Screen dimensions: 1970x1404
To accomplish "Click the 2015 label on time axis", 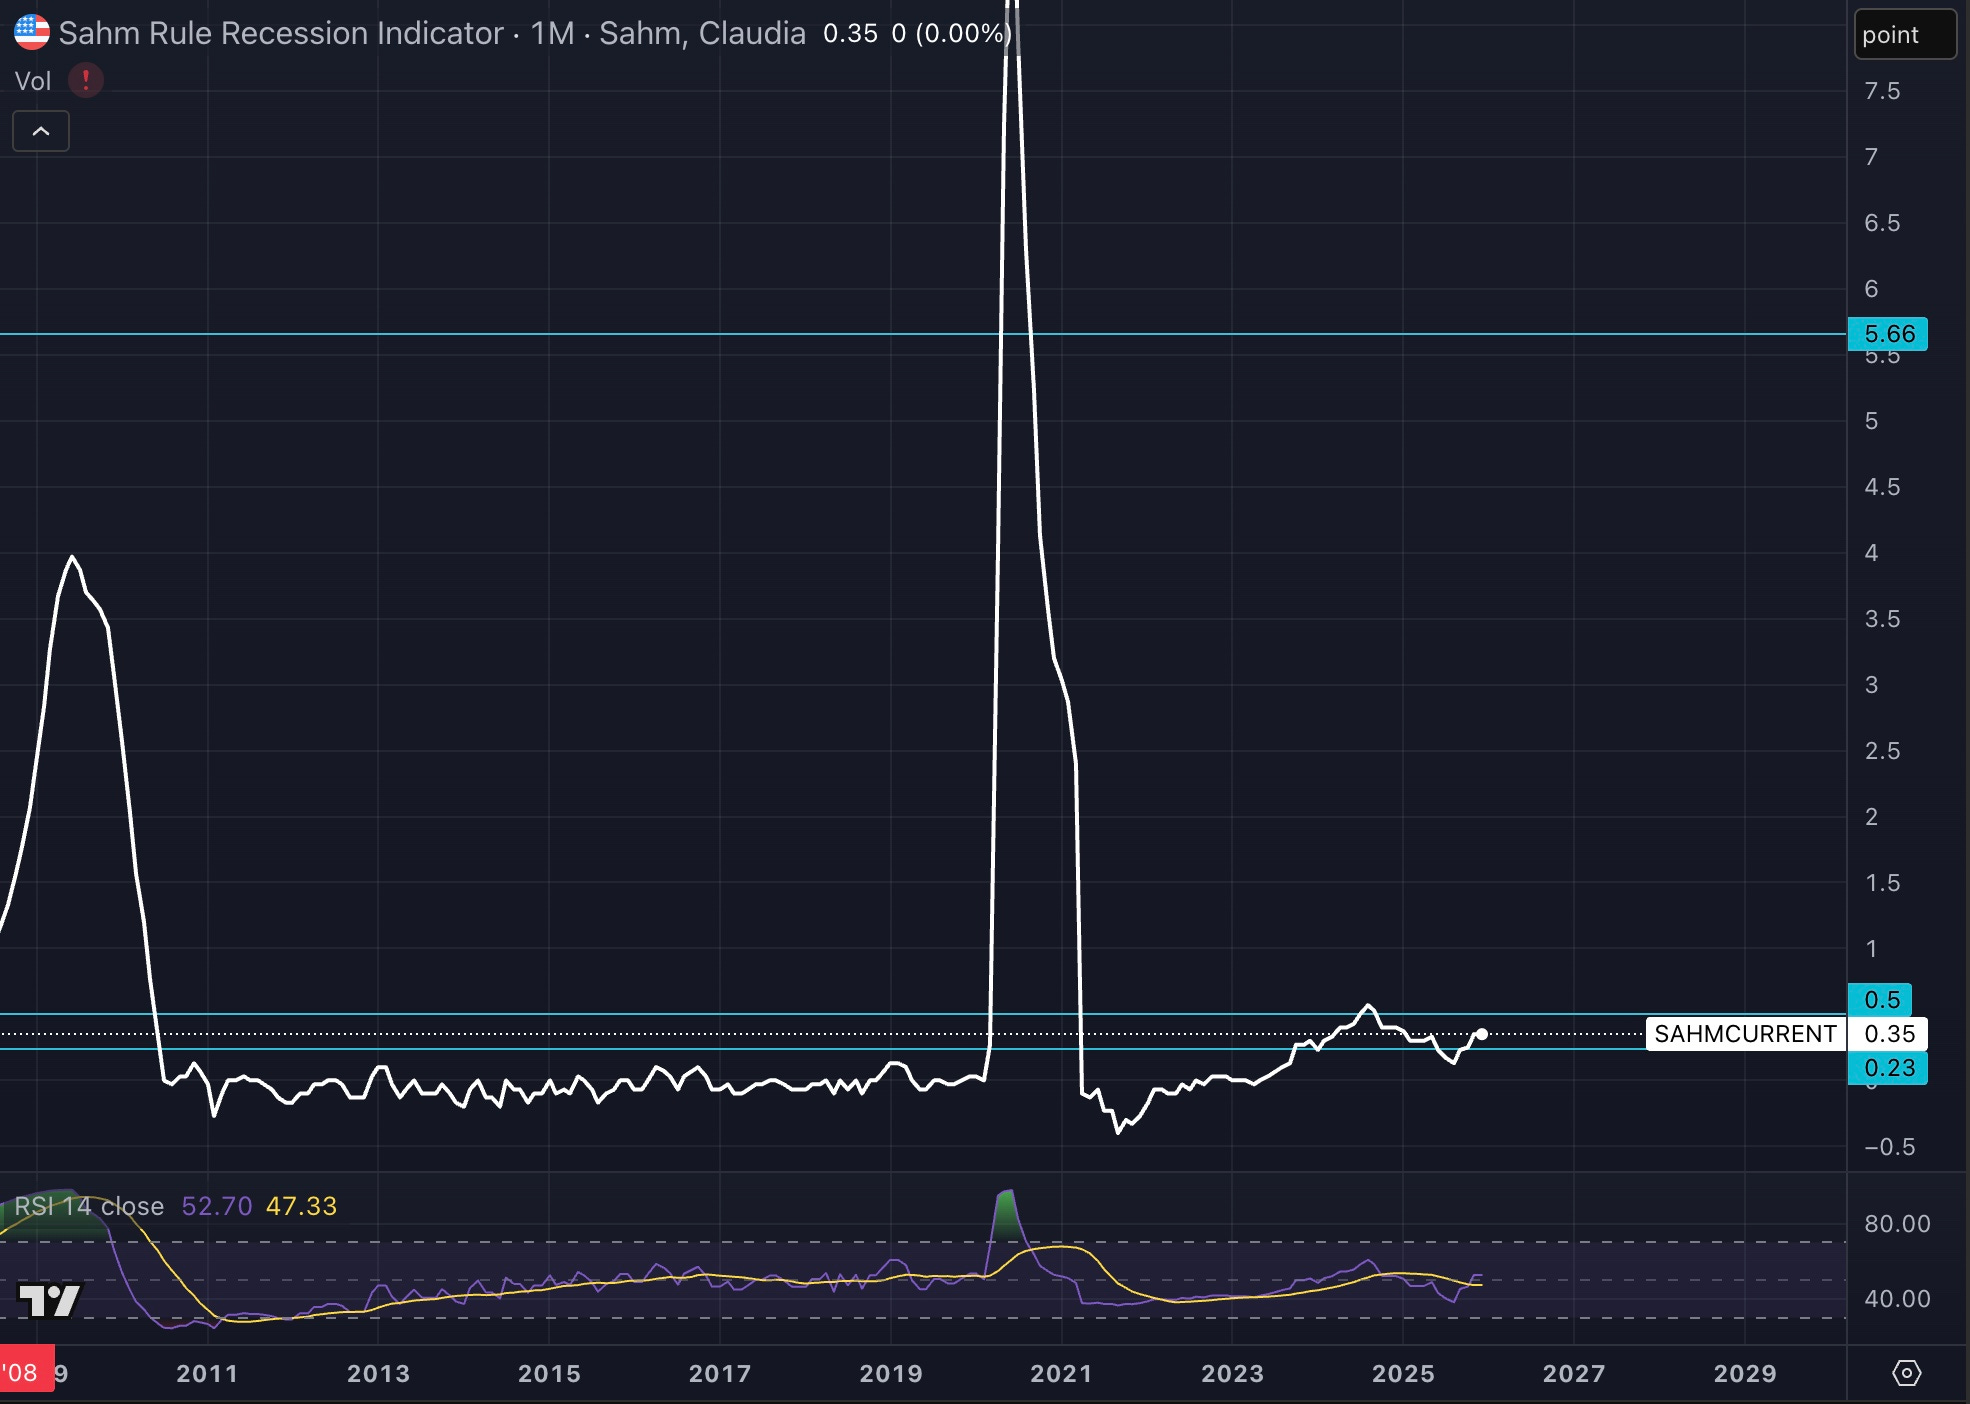I will [x=549, y=1374].
